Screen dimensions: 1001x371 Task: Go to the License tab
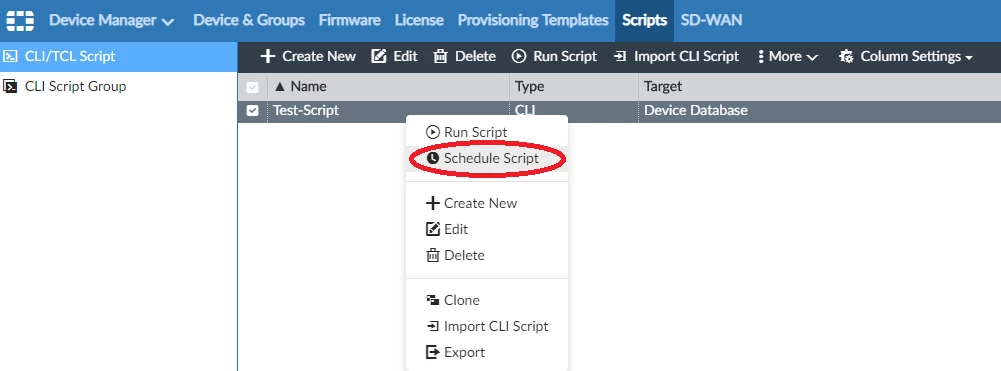(419, 20)
